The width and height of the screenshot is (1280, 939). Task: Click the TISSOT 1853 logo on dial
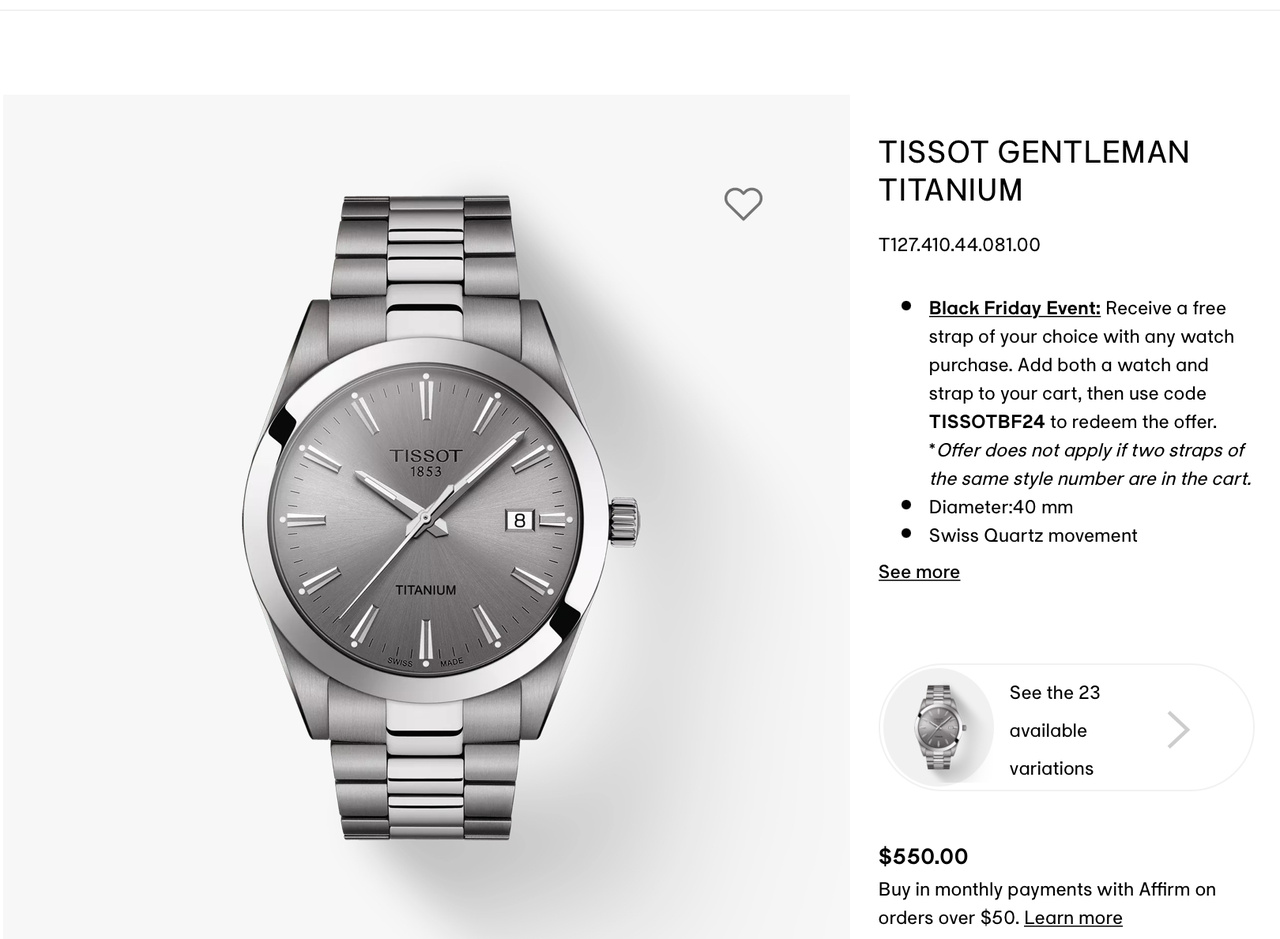click(426, 462)
